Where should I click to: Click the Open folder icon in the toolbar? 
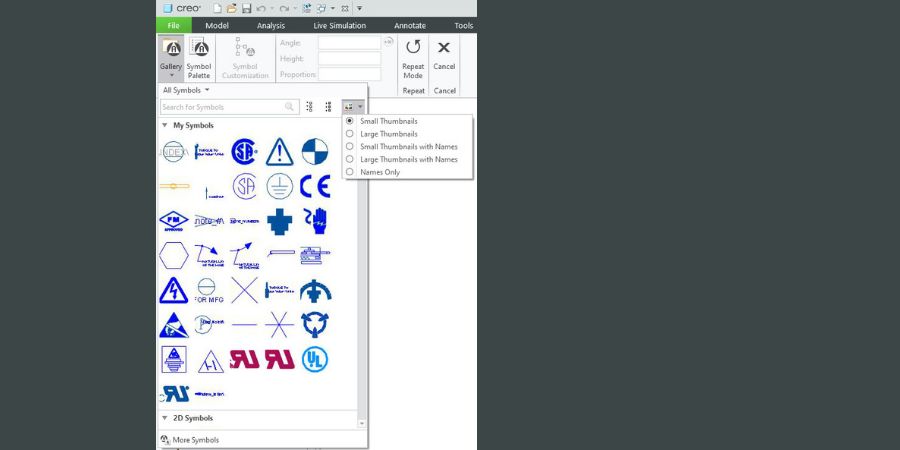click(232, 8)
